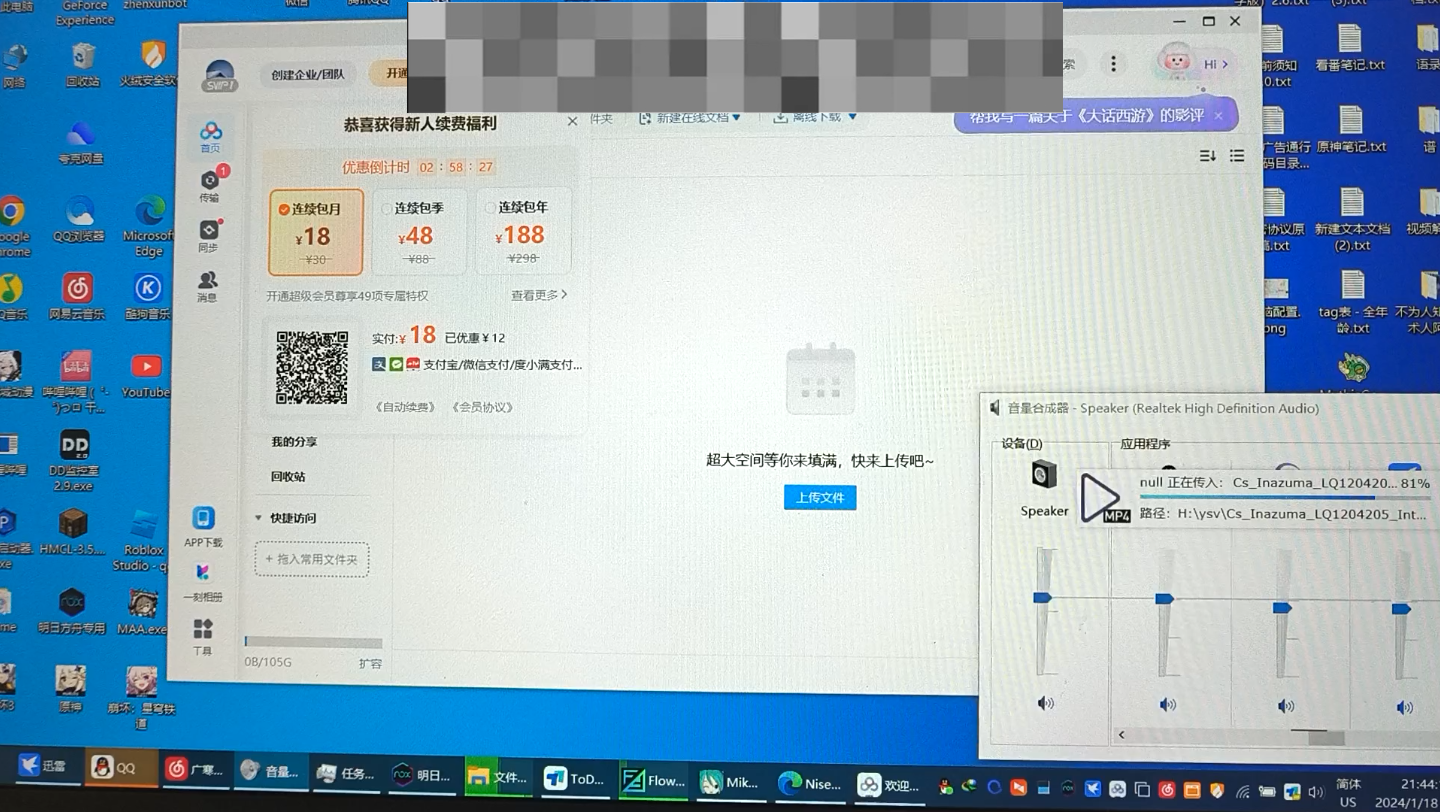Click the MP4 play icon in transfer popup
The image size is (1440, 812).
(1103, 497)
